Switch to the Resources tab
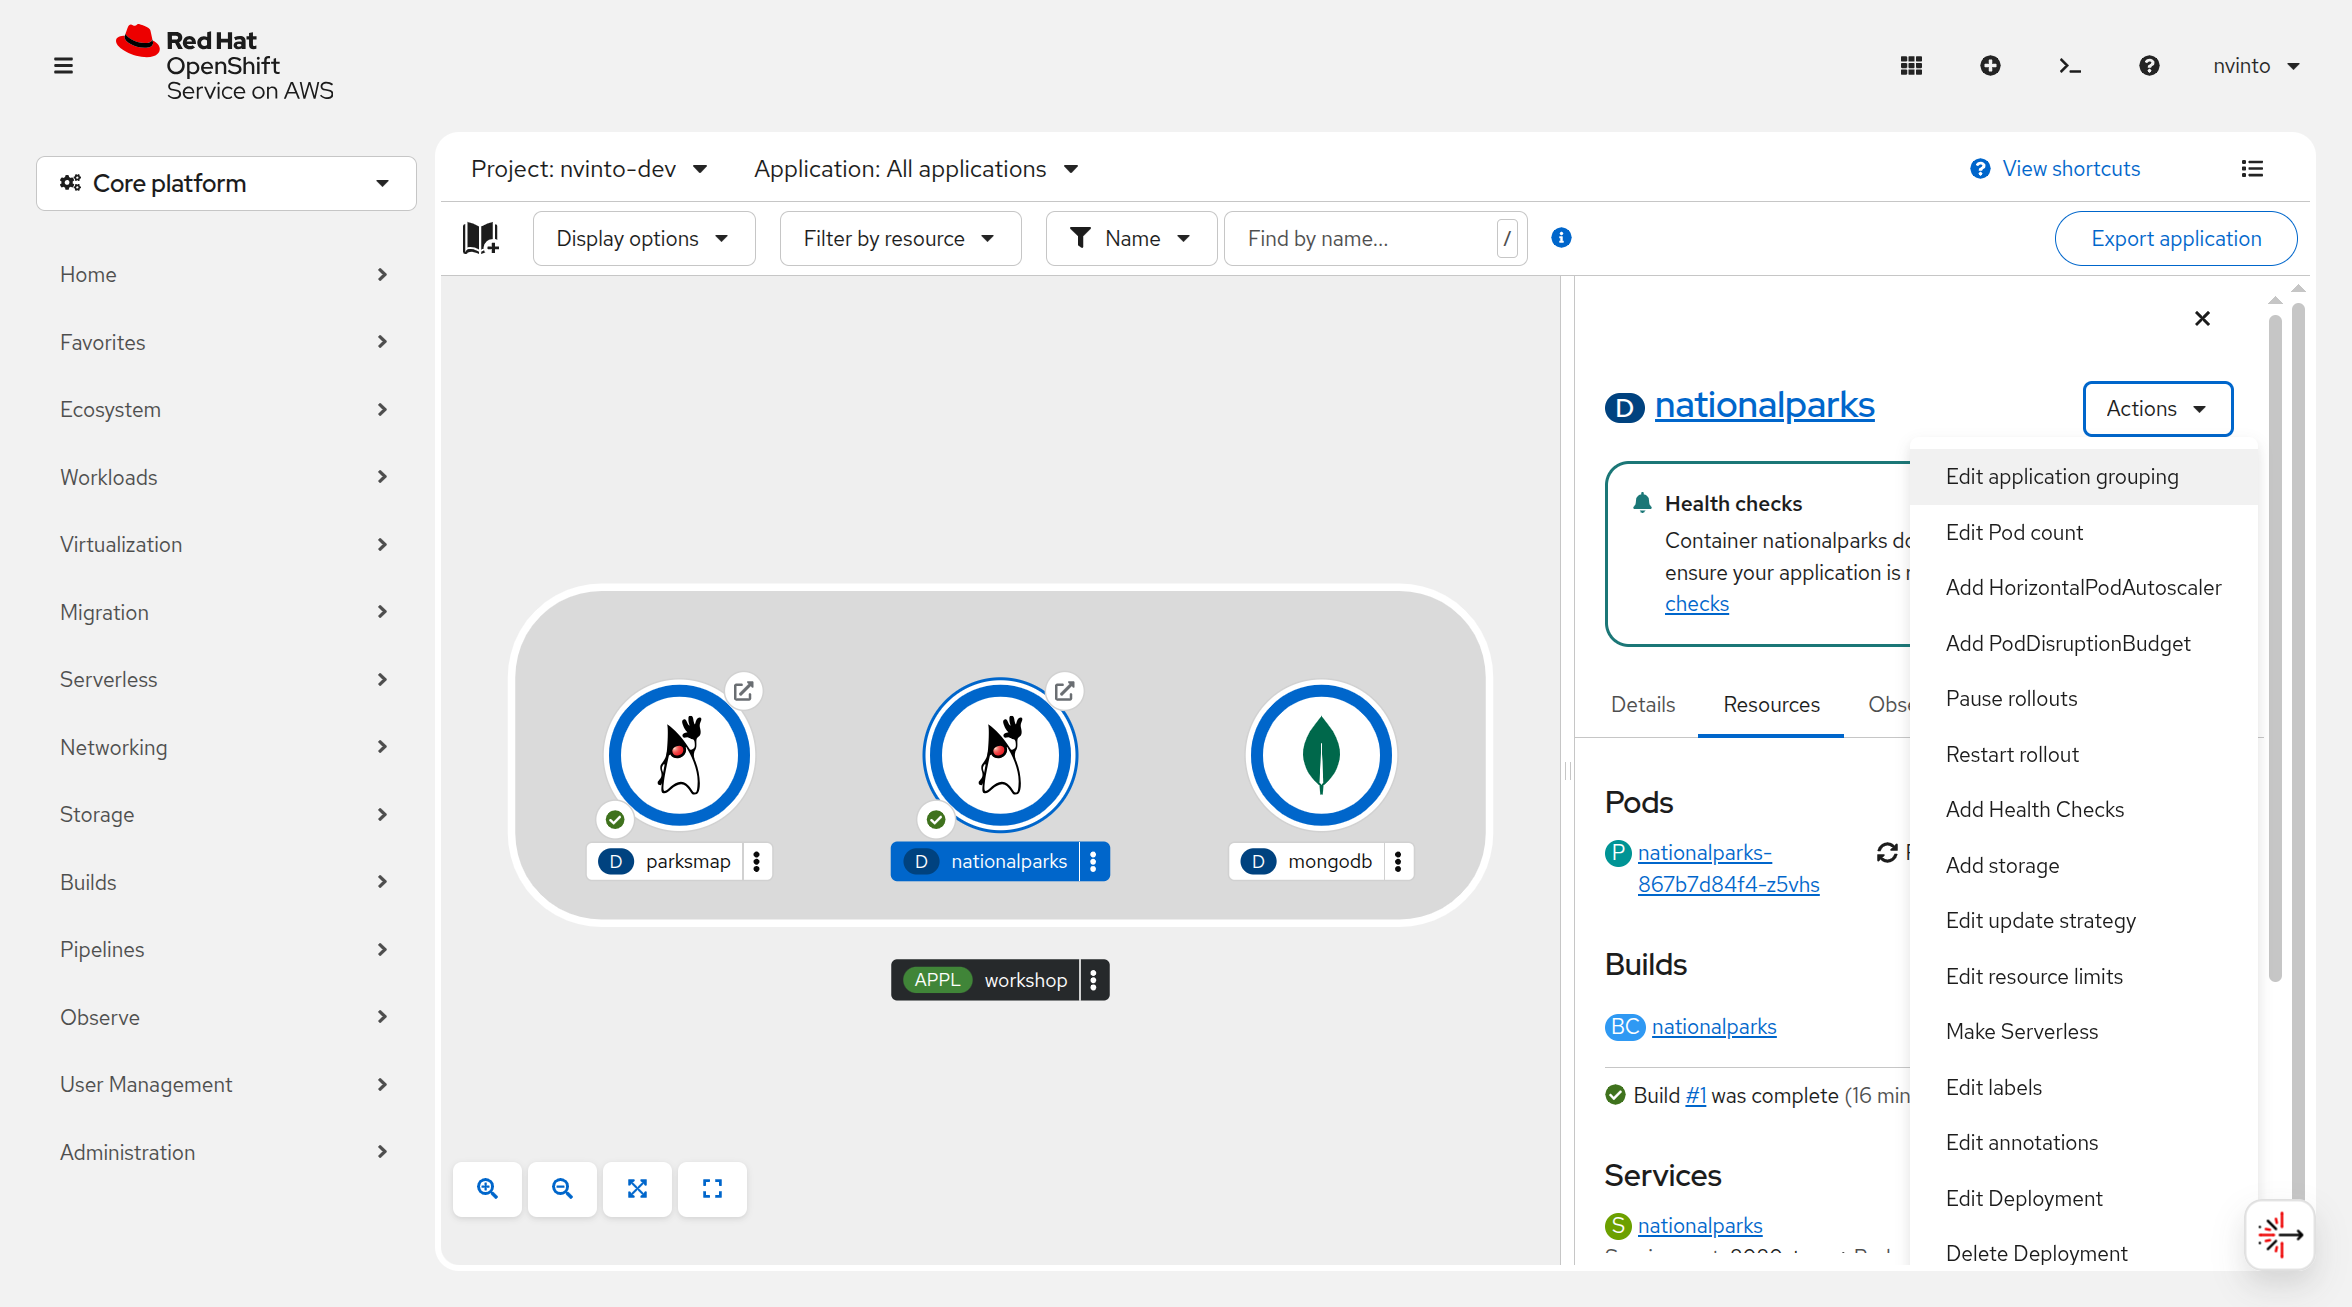This screenshot has height=1307, width=2352. 1771,705
